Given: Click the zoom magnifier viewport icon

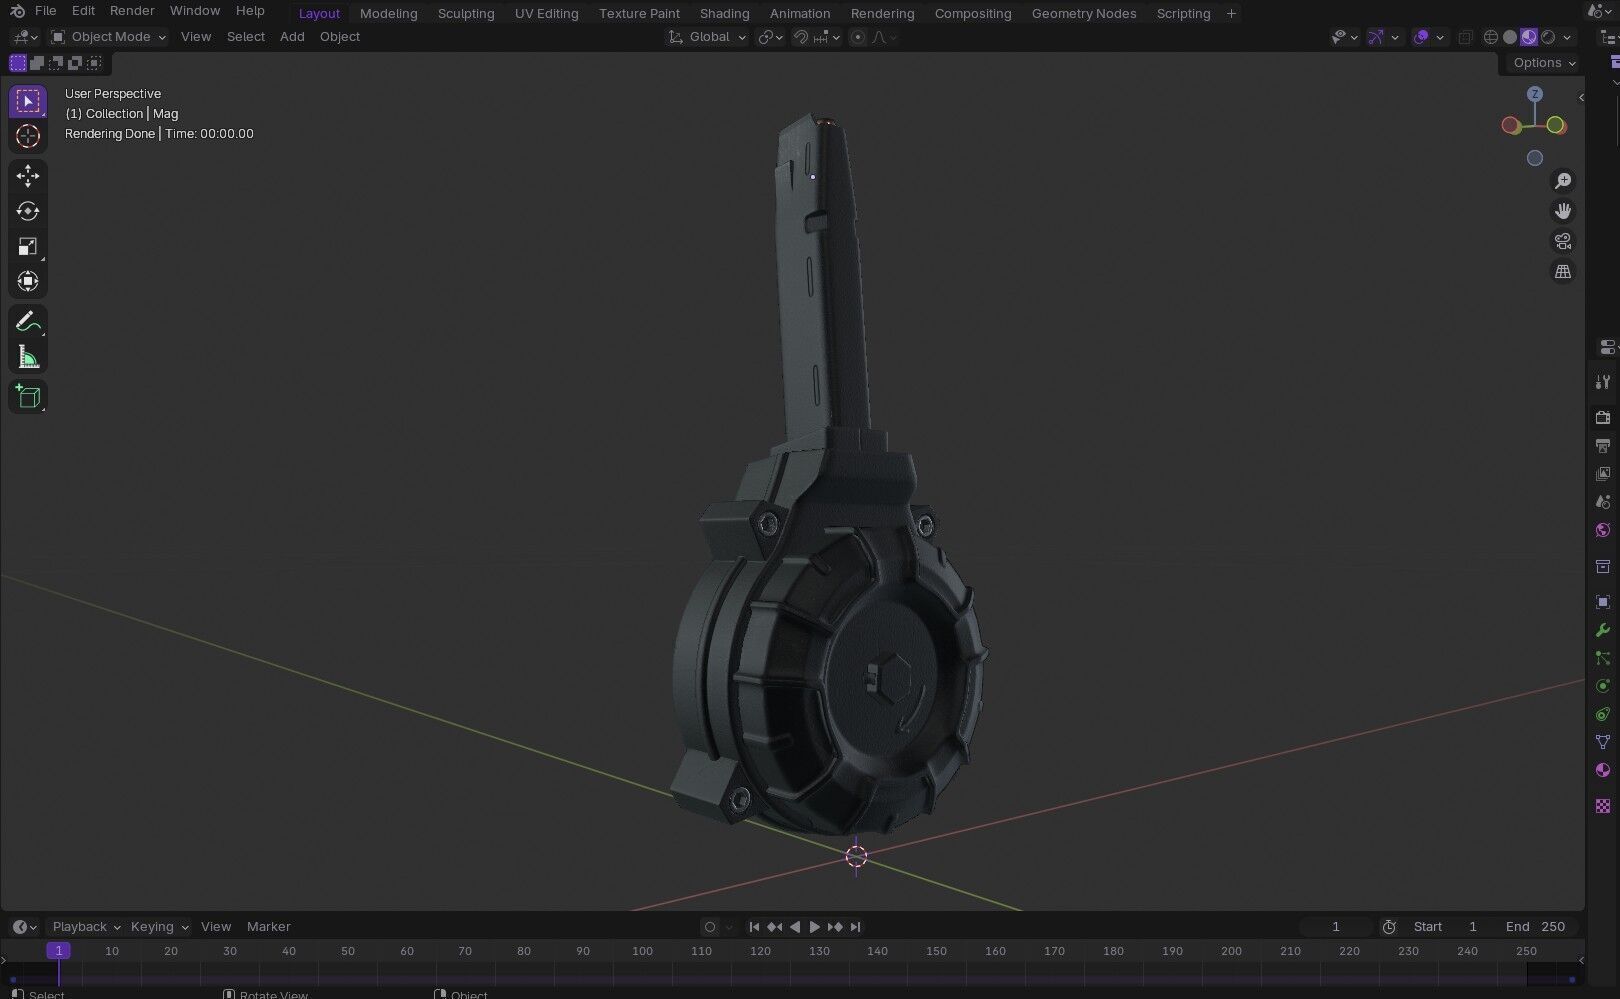Looking at the screenshot, I should (1563, 181).
